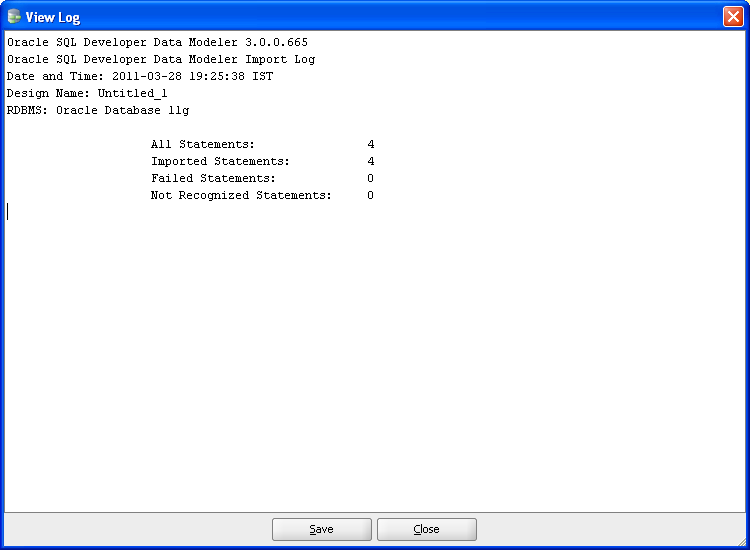Click the 'Oracle SQL Developer Data Modeler Import Log' line
Viewport: 750px width, 550px height.
tap(161, 59)
